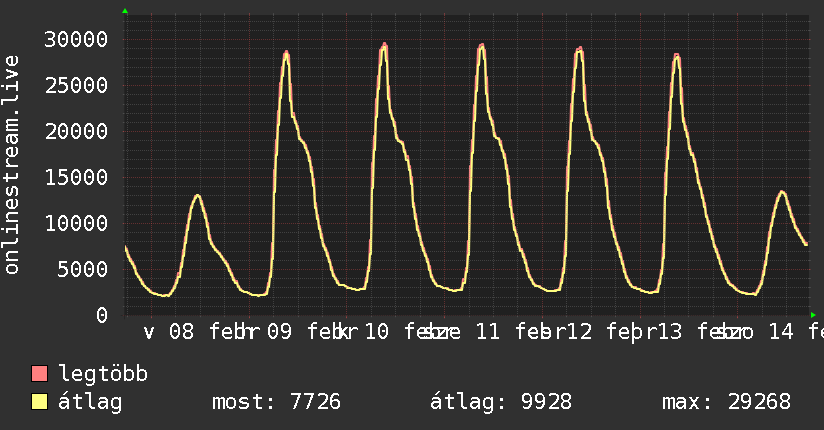Click the 'átlag: 9928' statistic
The height and width of the screenshot is (430, 824).
point(501,402)
